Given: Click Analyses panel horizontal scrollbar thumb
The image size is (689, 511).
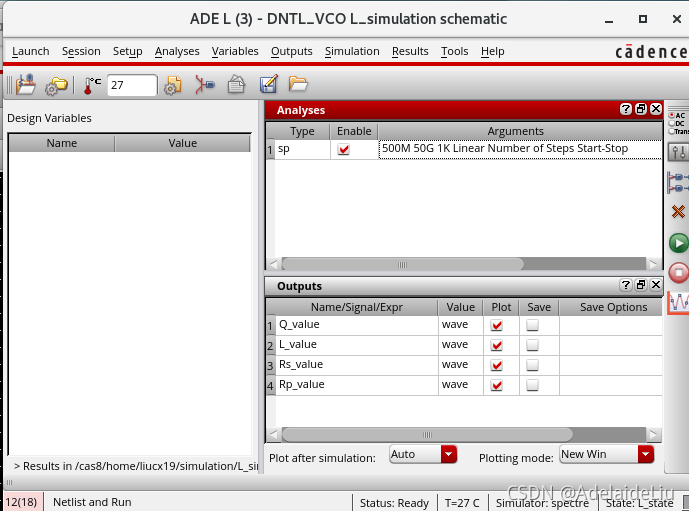Looking at the screenshot, I should point(403,265).
